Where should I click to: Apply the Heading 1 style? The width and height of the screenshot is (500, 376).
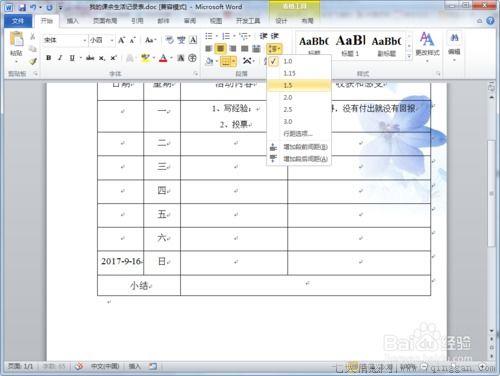coord(350,44)
